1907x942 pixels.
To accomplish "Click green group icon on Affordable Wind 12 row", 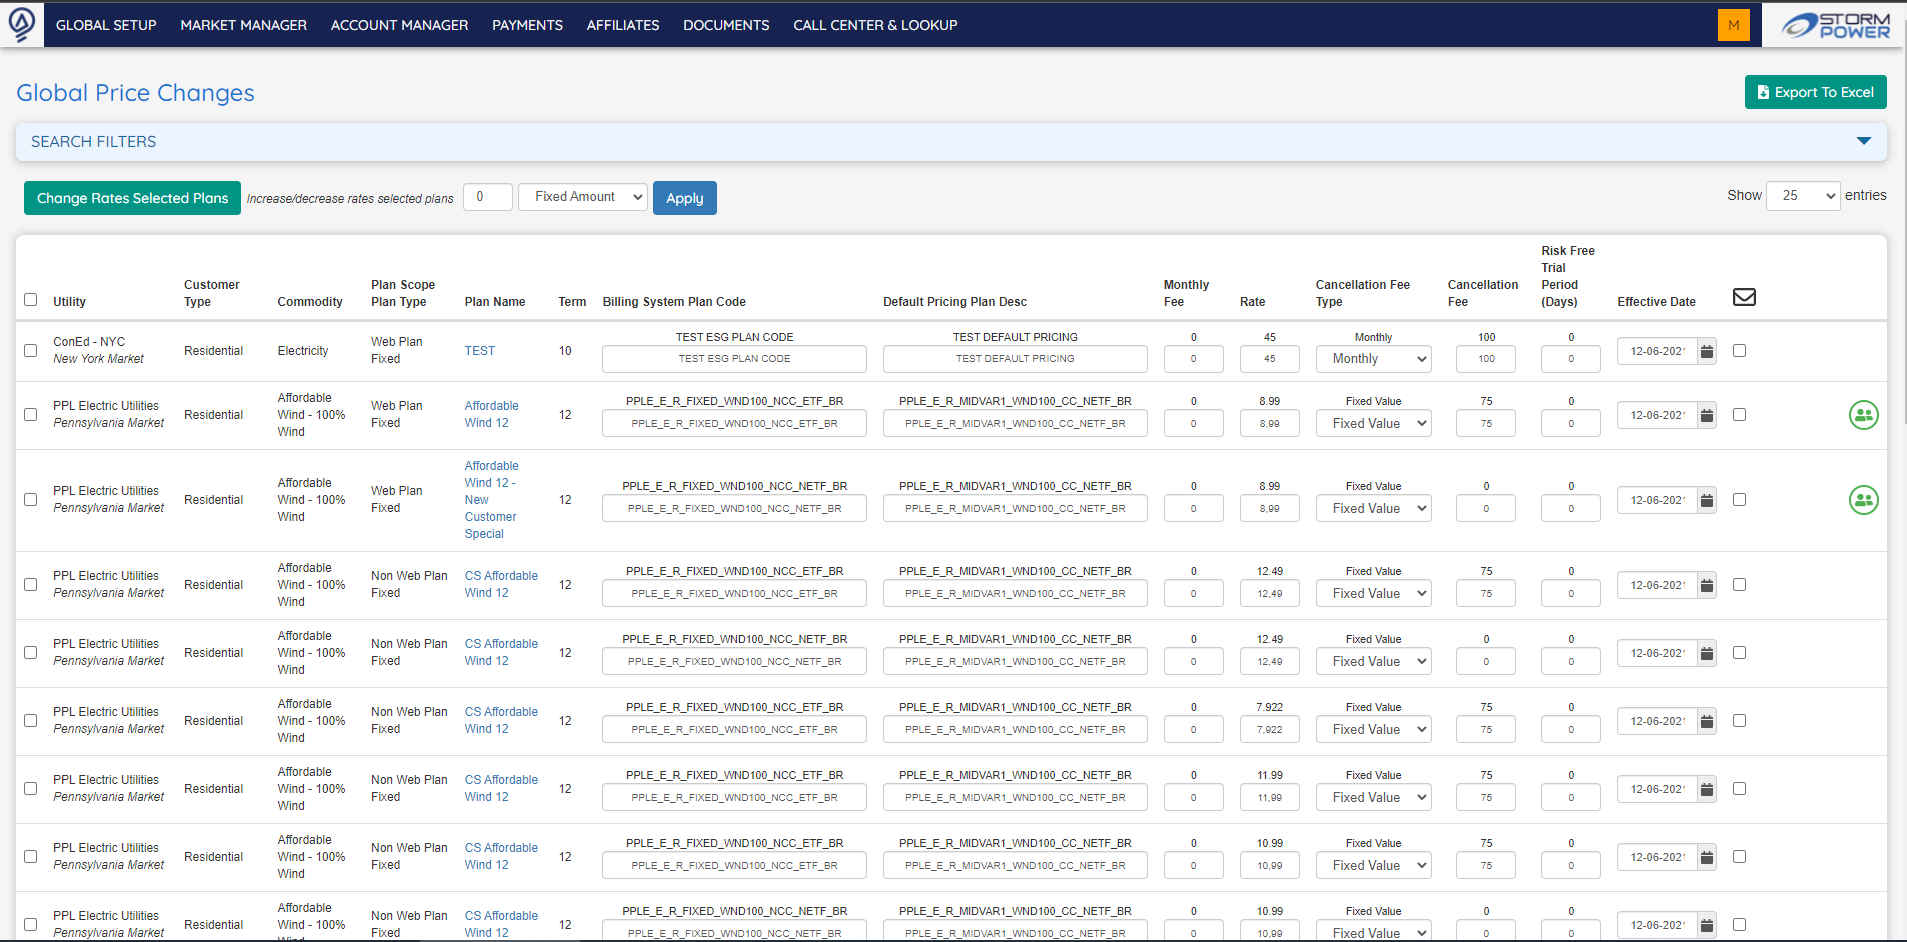I will click(1863, 415).
